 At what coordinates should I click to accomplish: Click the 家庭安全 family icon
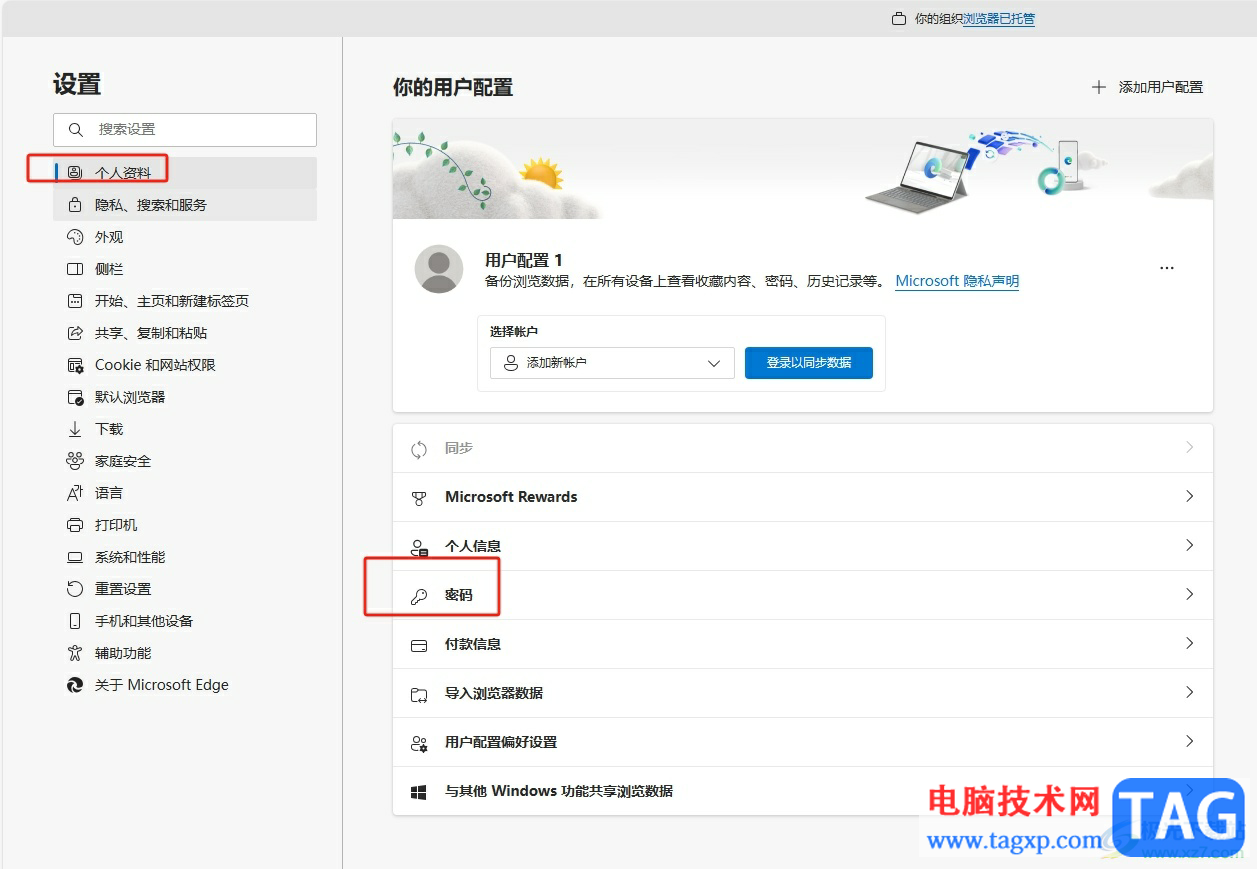point(75,461)
